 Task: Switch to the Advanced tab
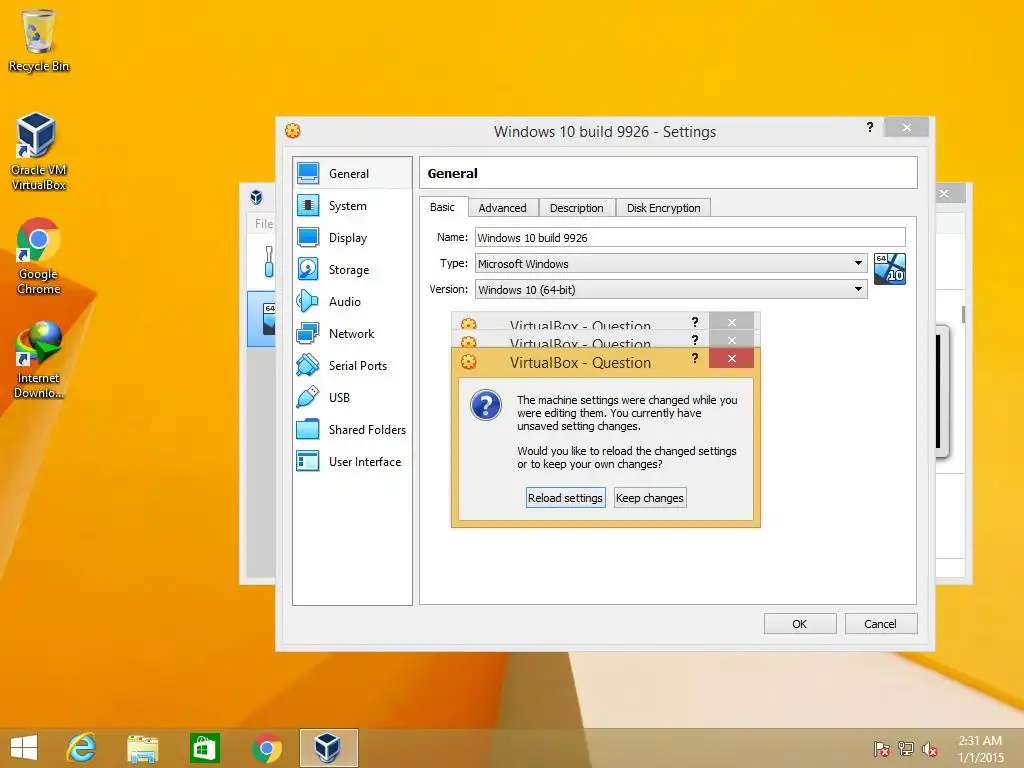click(502, 208)
